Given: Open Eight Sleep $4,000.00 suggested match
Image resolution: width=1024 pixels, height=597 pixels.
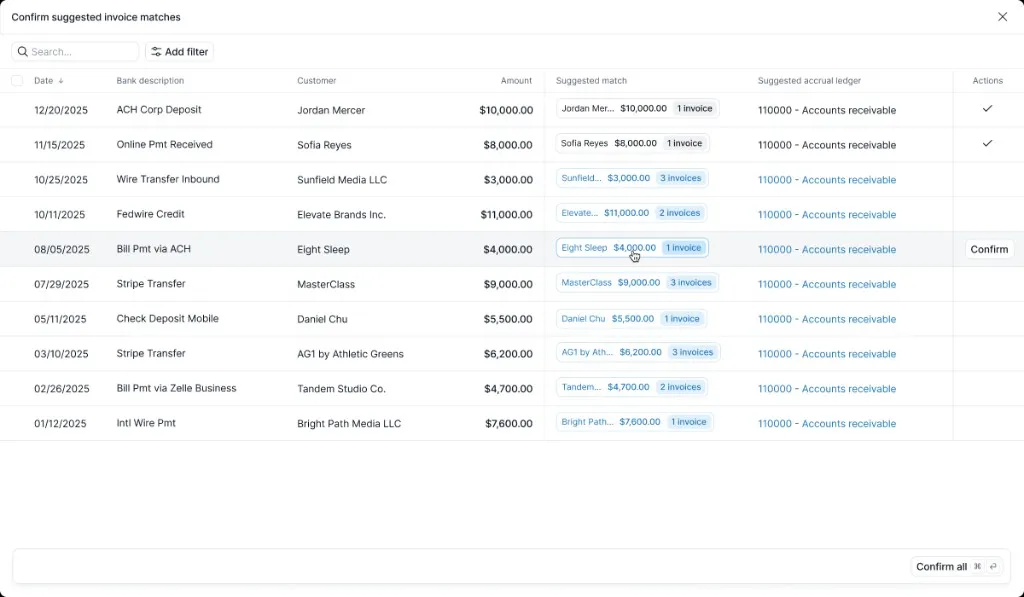Looking at the screenshot, I should click(632, 248).
